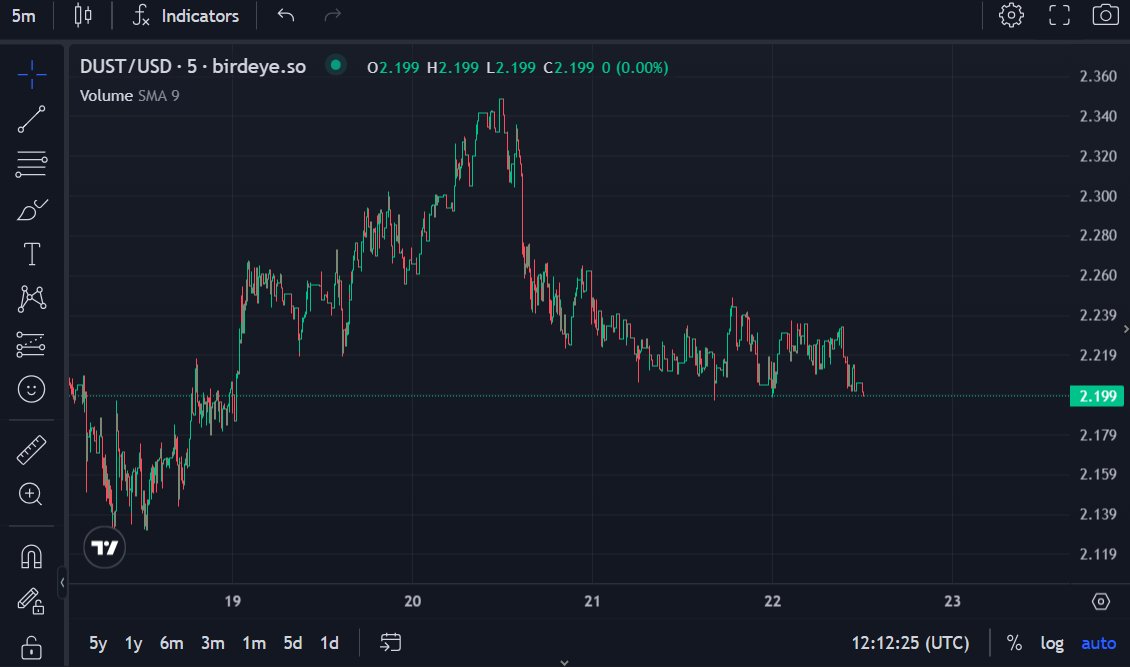1130x667 pixels.
Task: Select the trend line drawing tool
Action: 31,119
